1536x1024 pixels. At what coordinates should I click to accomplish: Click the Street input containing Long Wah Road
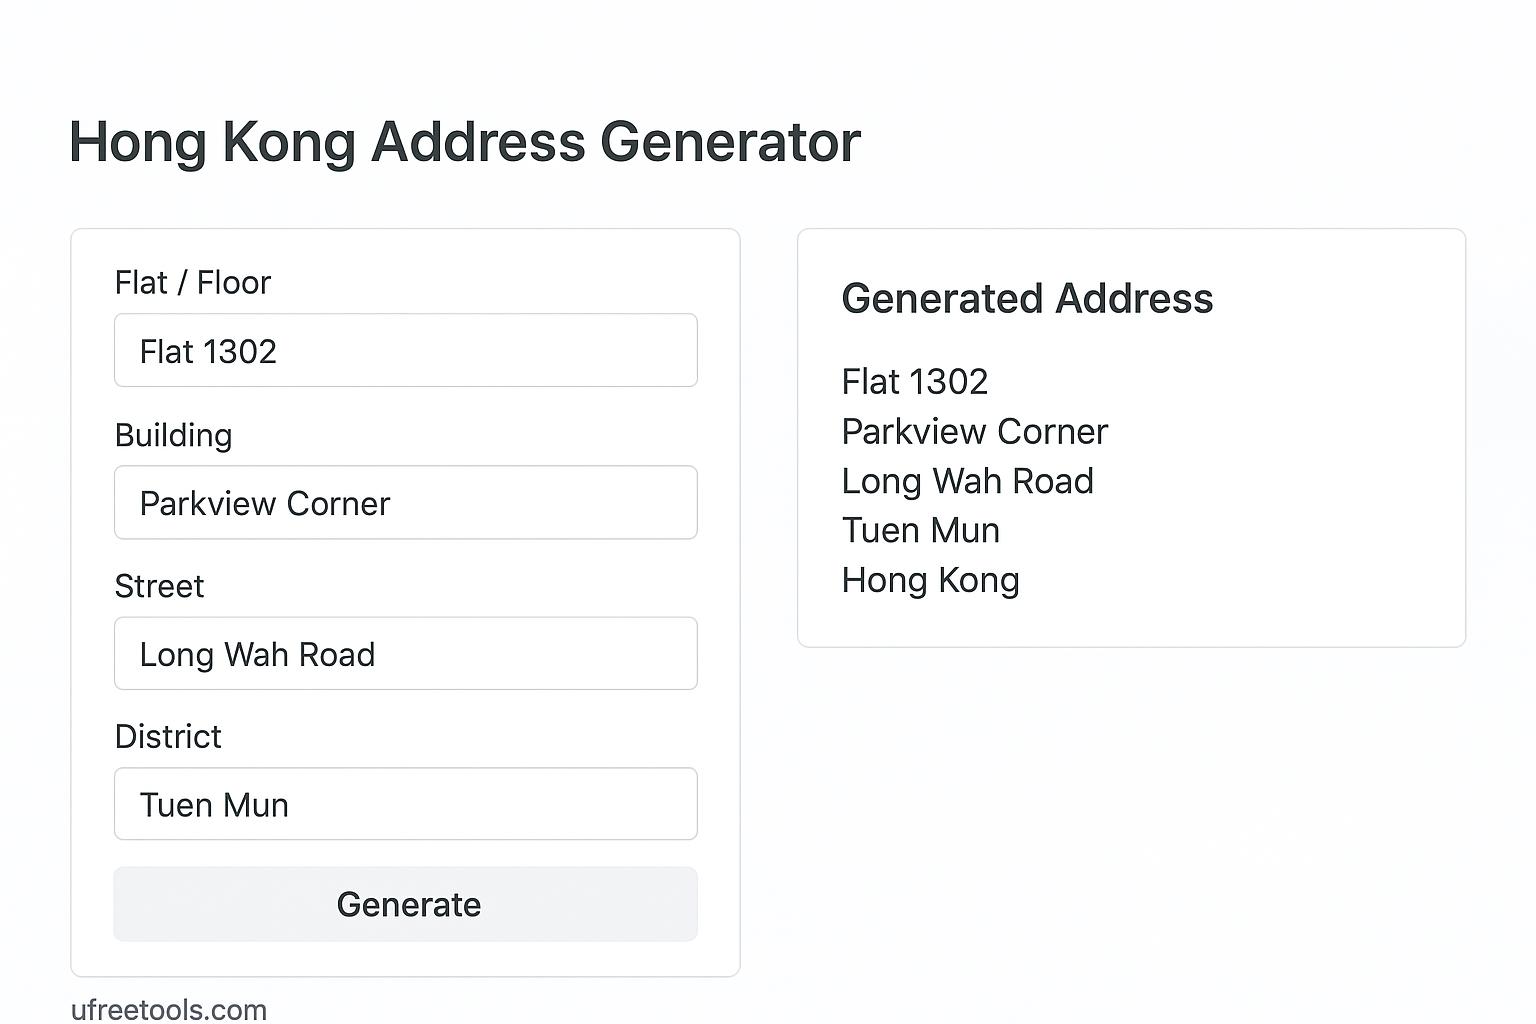click(x=405, y=654)
